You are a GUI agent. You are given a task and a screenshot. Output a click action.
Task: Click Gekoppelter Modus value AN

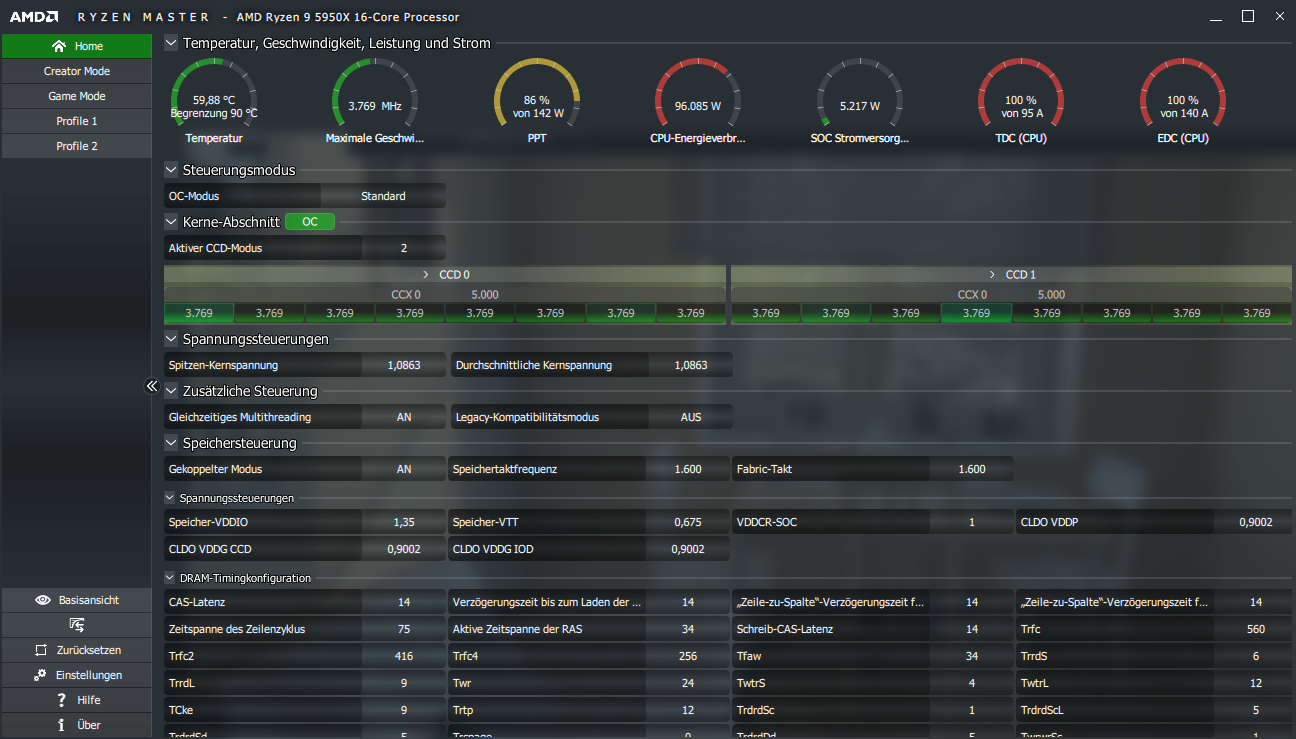[x=404, y=469]
